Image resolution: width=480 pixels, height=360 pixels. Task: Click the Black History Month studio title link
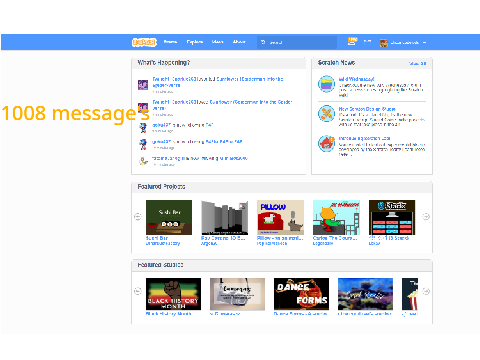pyautogui.click(x=168, y=314)
